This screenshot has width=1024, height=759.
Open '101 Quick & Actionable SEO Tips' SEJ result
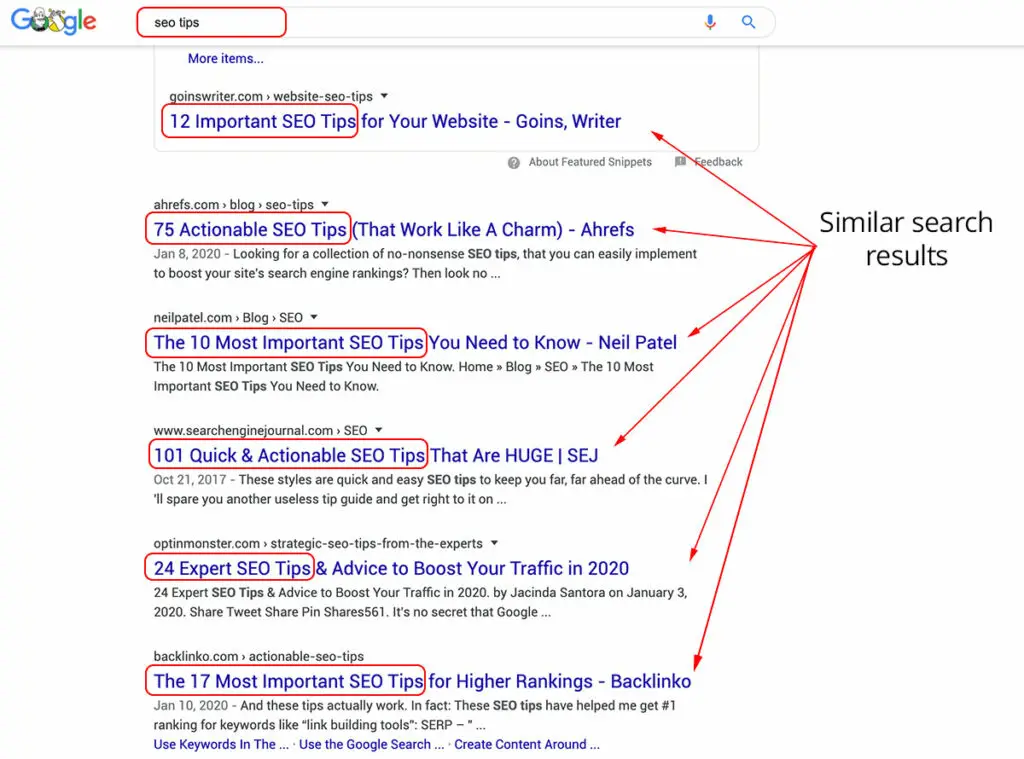376,456
